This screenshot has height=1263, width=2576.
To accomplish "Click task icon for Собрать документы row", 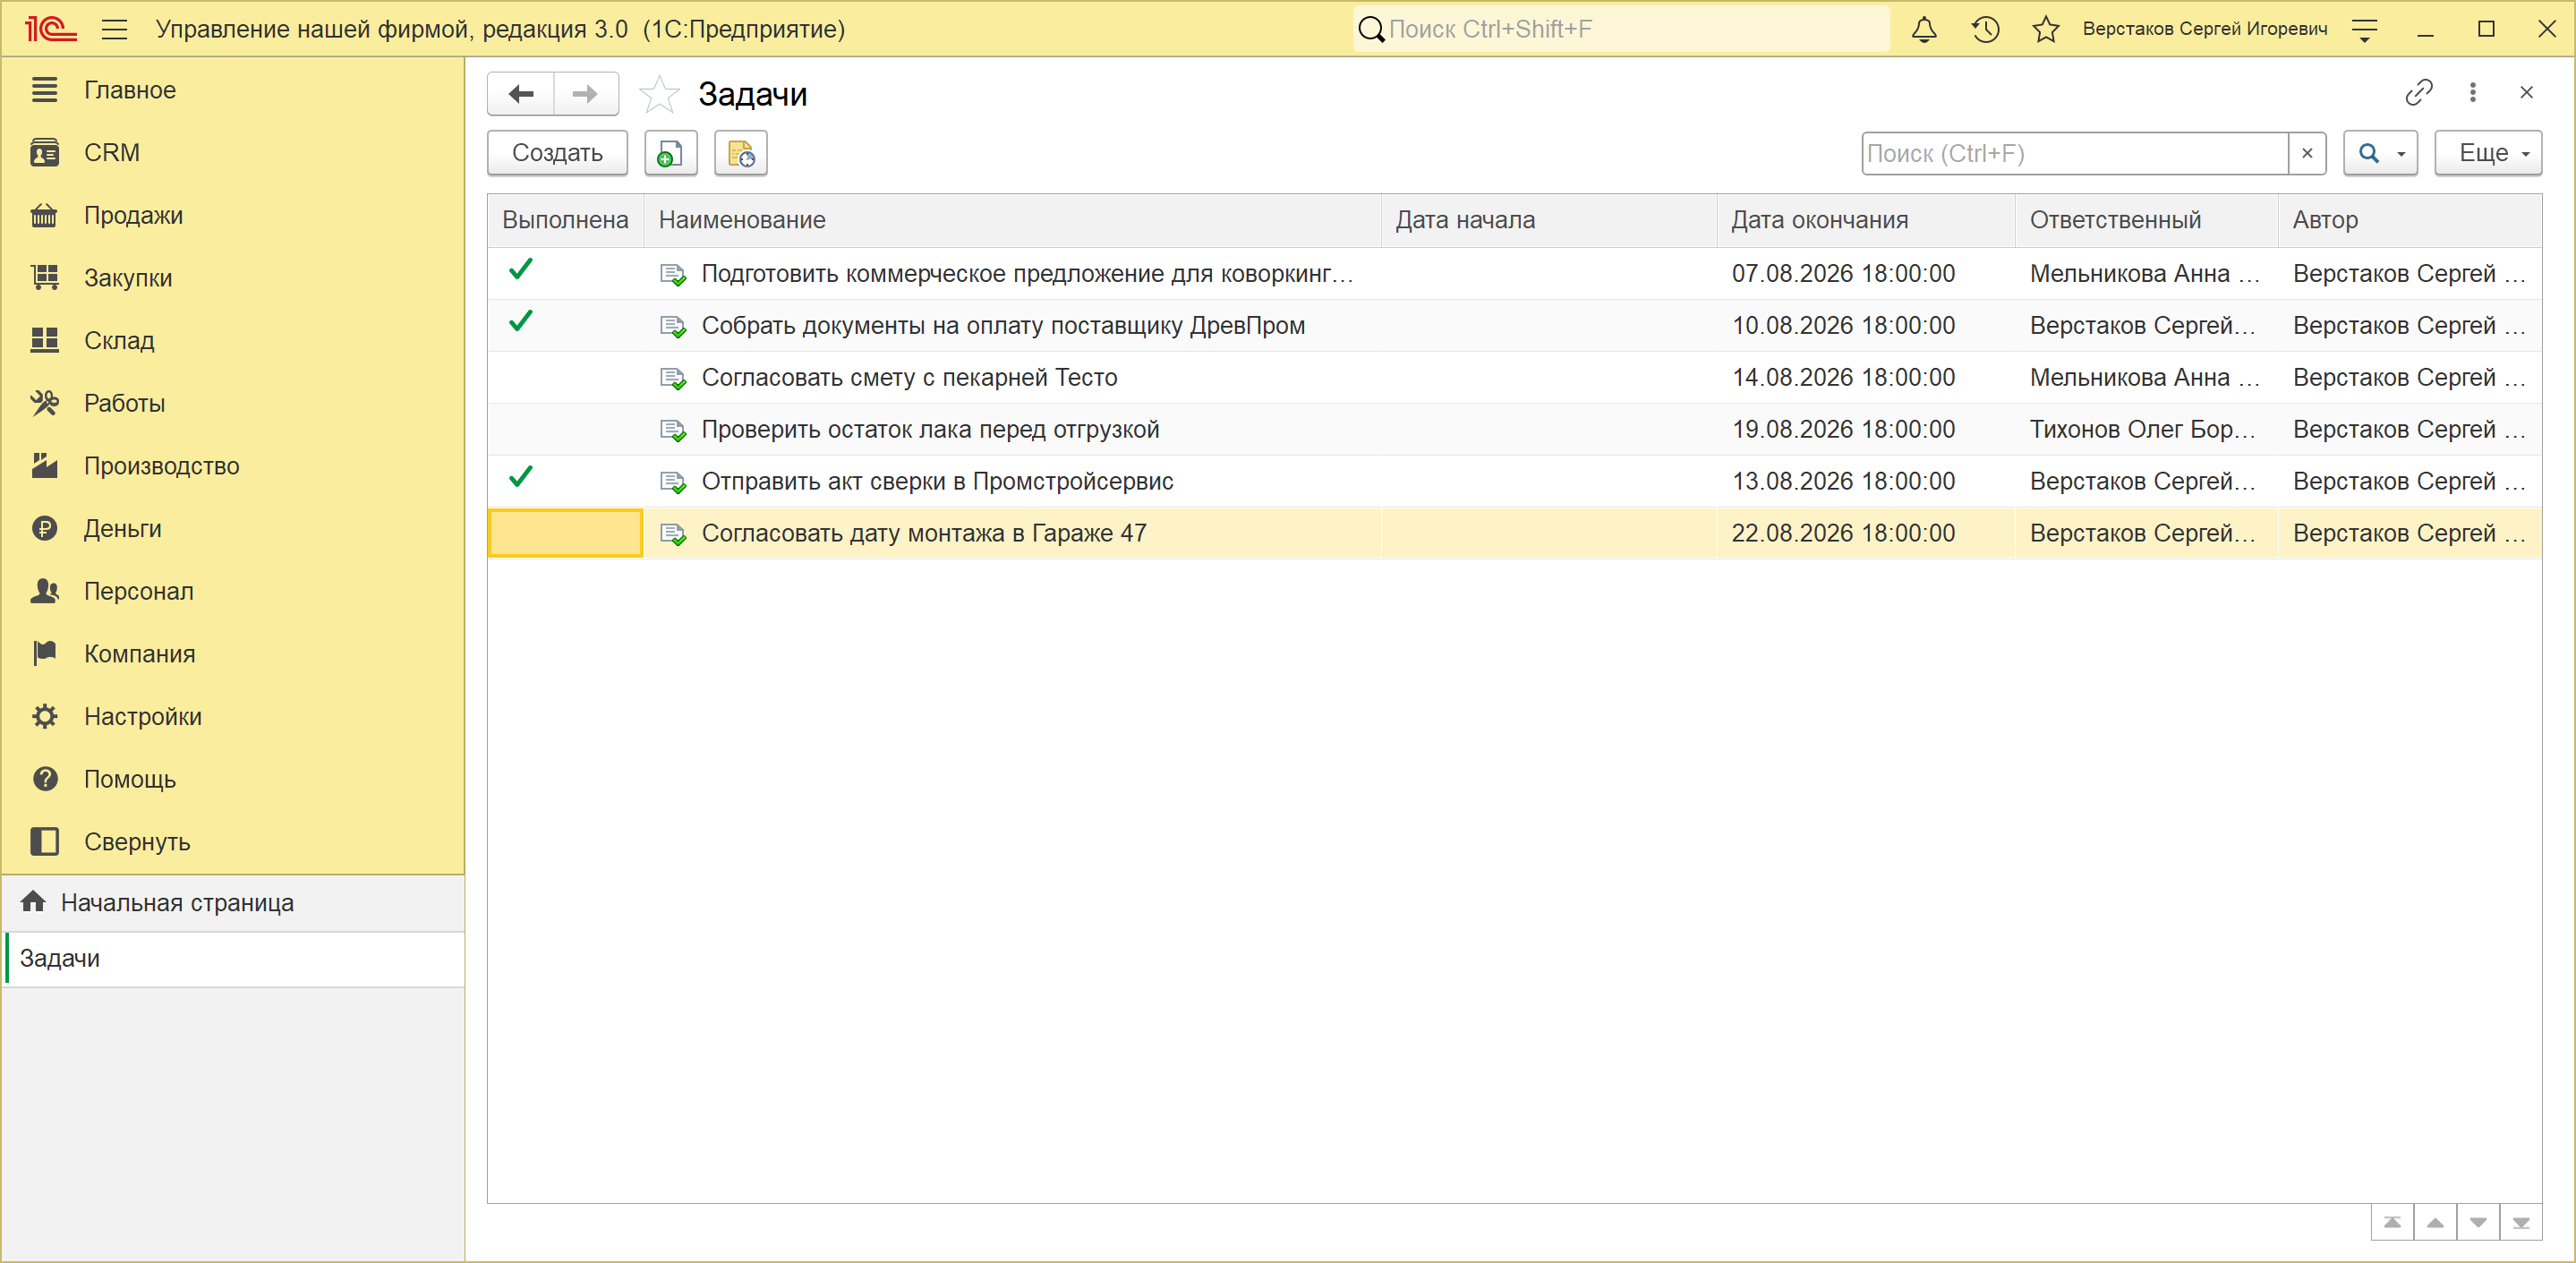I will tap(673, 327).
